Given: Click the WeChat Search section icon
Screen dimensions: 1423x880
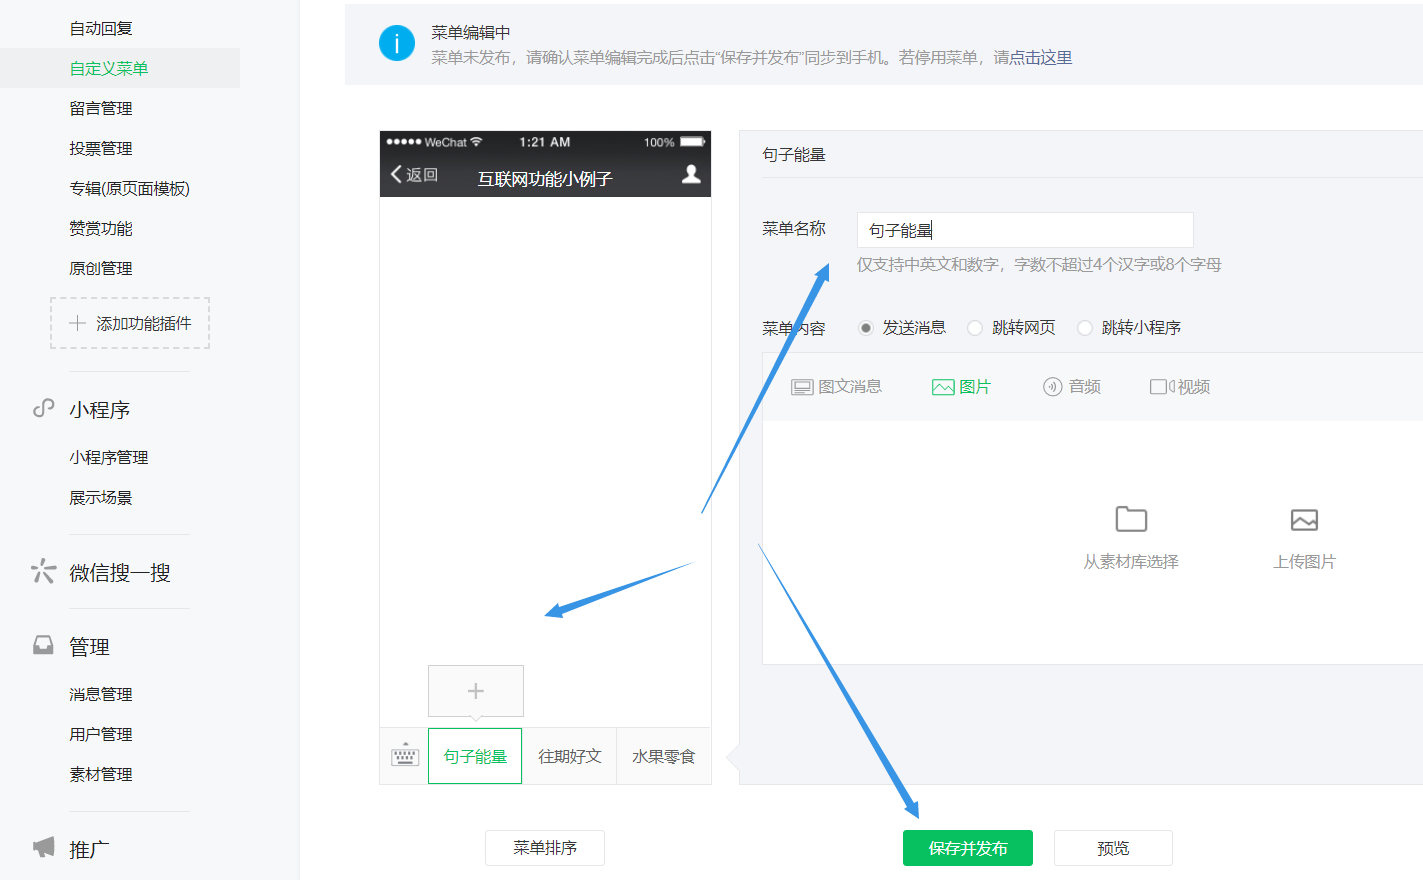Looking at the screenshot, I should coord(43,571).
